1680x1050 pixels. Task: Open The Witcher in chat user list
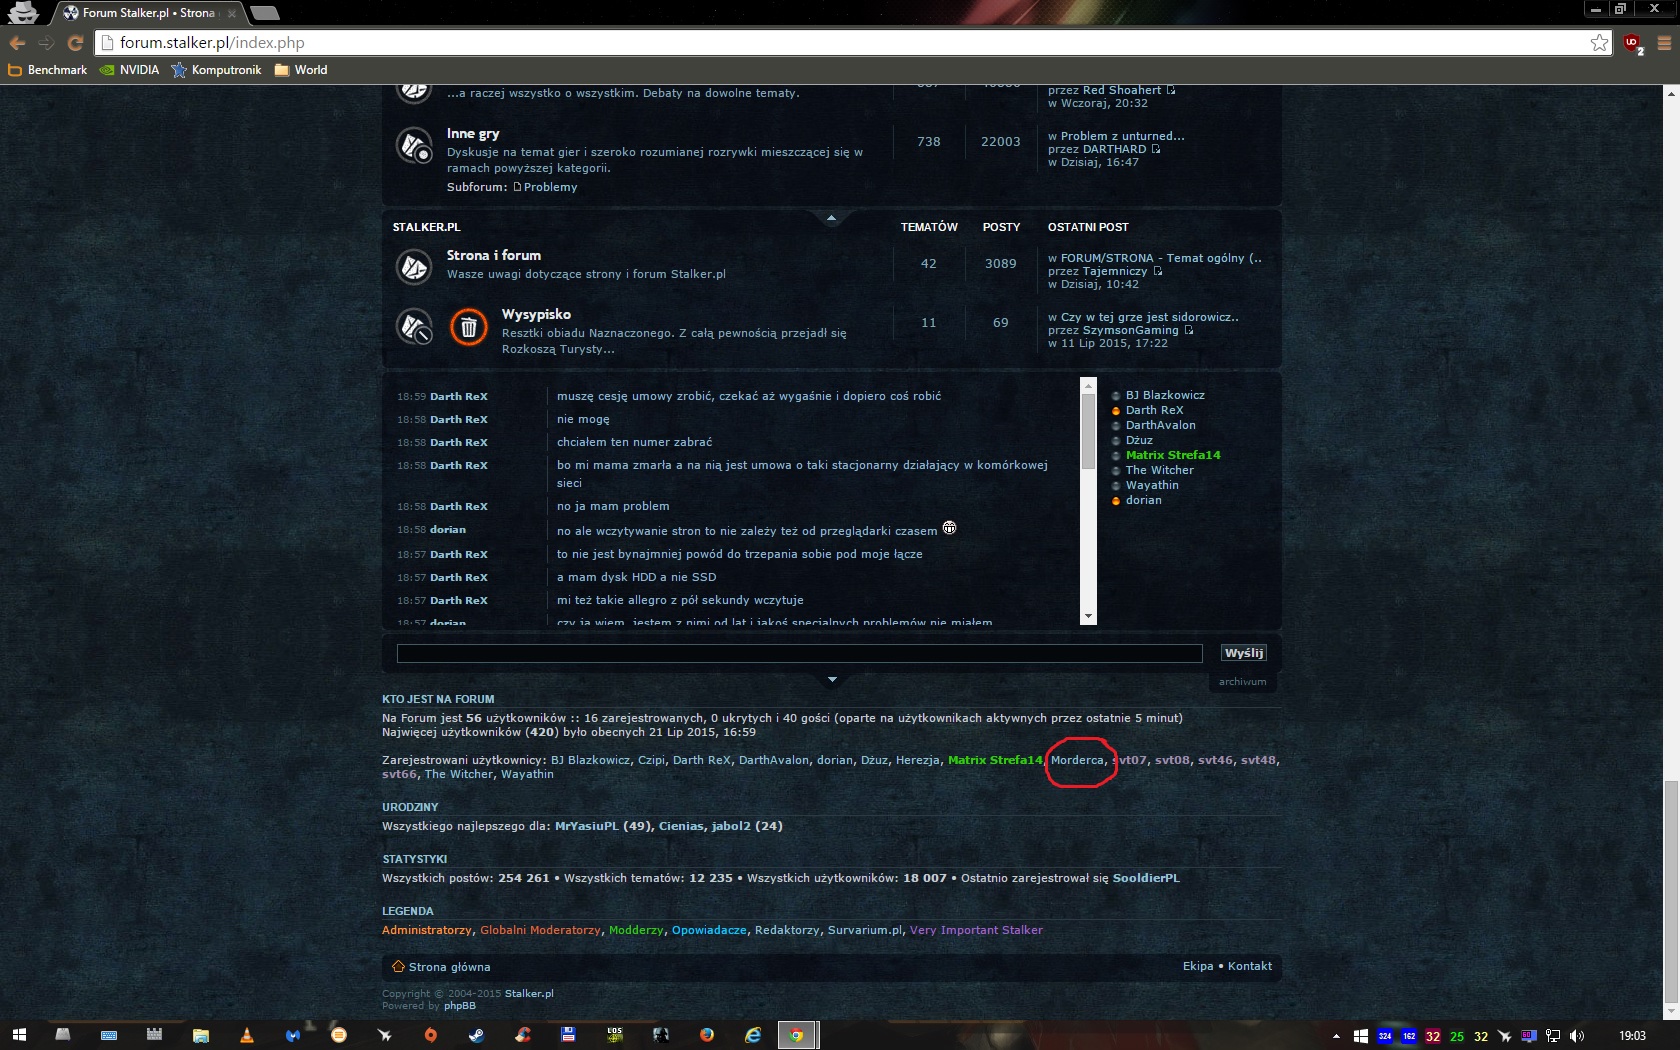click(x=1159, y=470)
